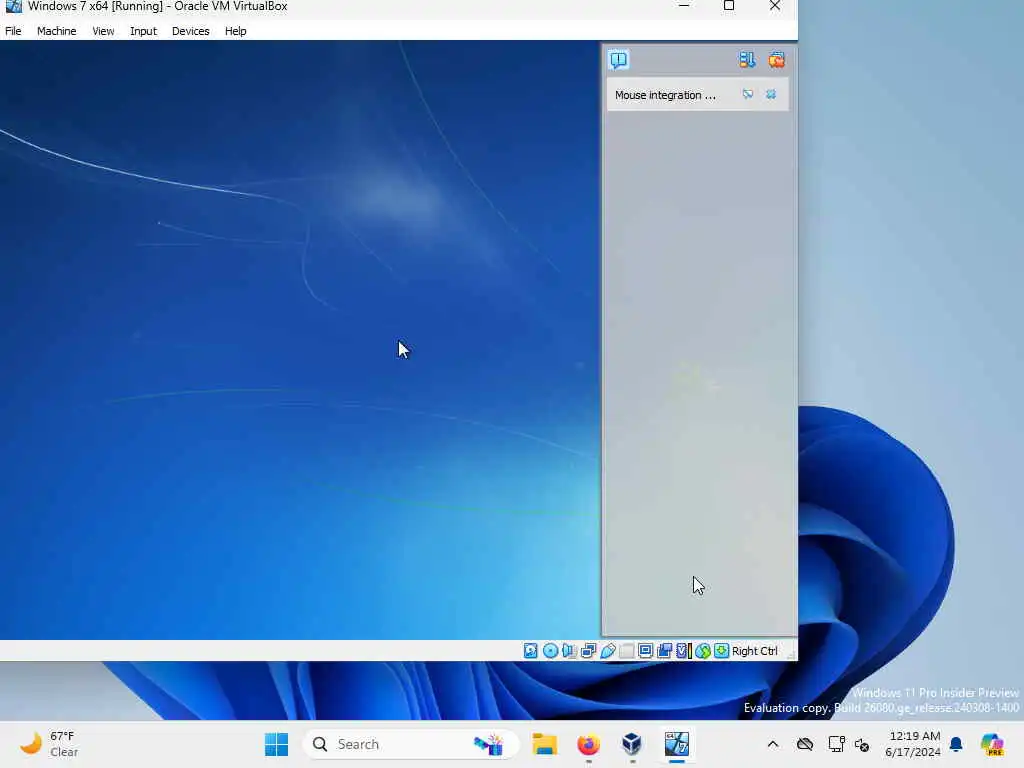
Task: Open File Explorer from the taskbar
Action: tap(544, 744)
